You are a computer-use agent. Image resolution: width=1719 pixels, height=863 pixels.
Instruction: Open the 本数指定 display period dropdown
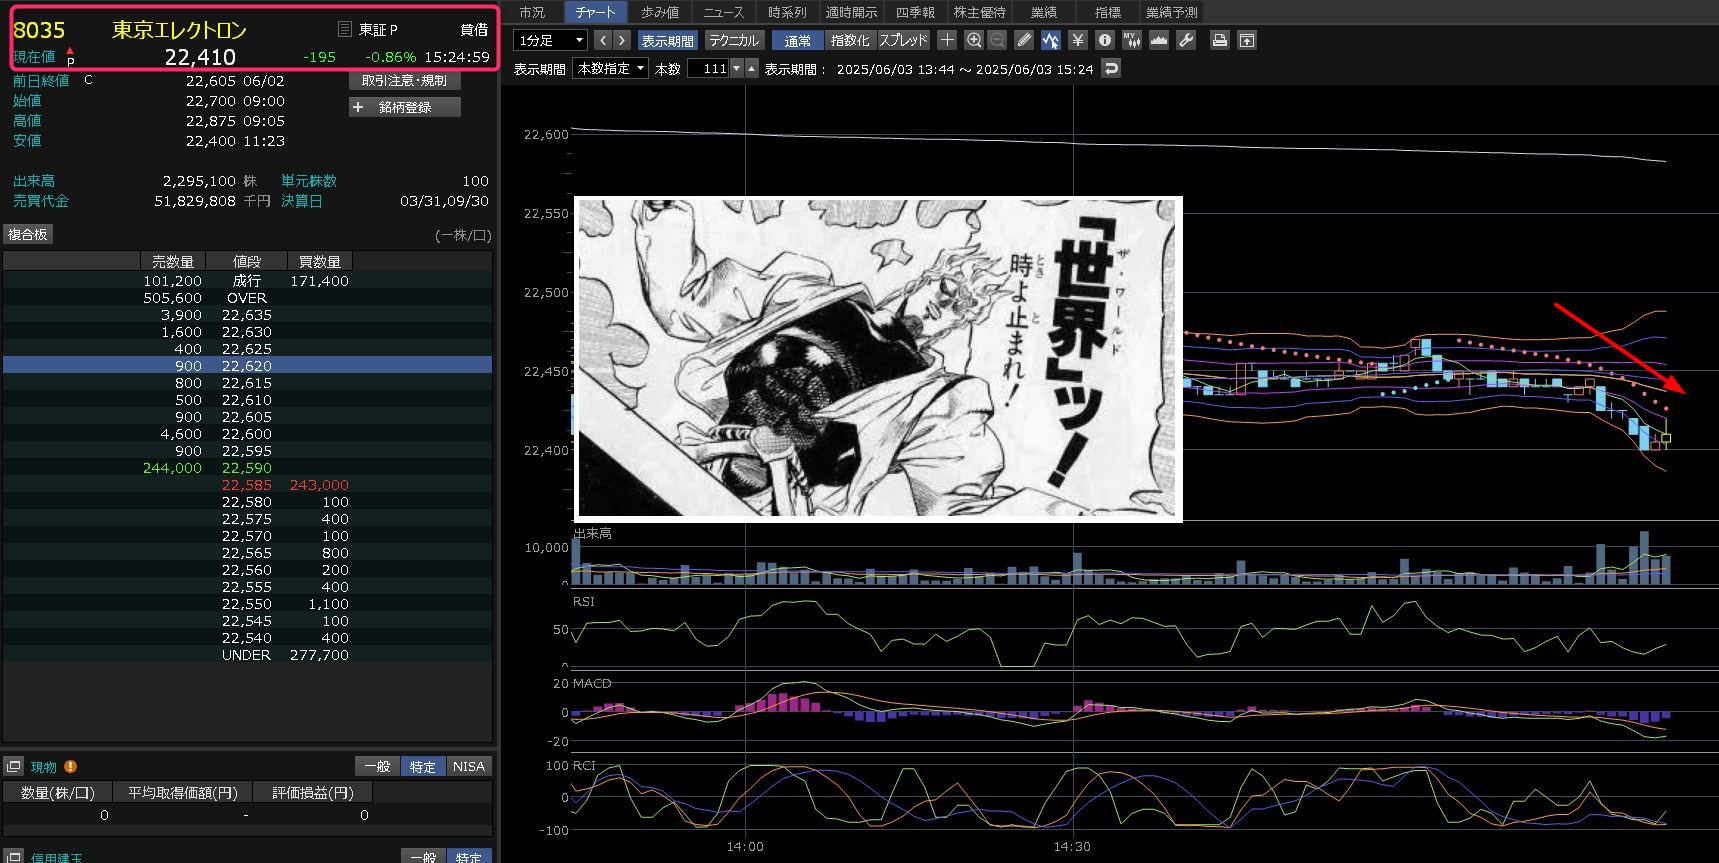click(x=611, y=68)
